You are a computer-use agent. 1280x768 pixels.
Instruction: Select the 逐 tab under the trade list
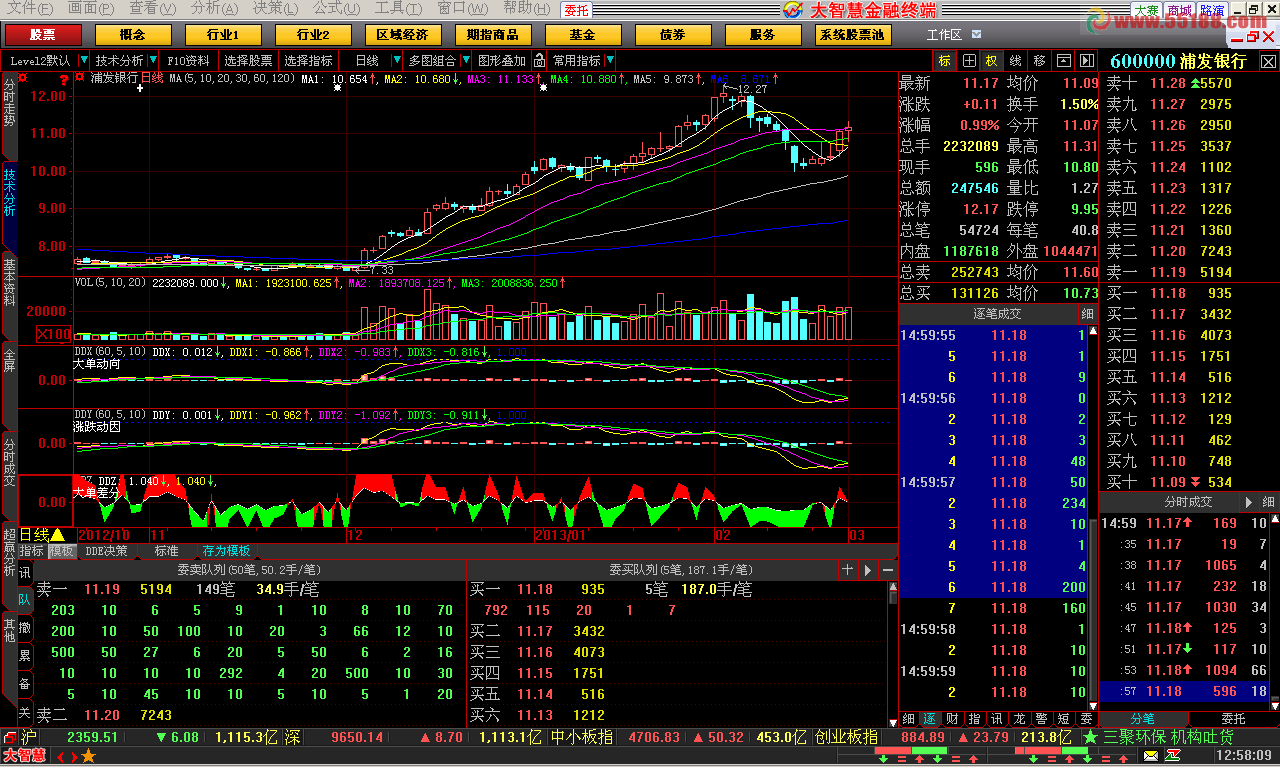click(x=929, y=719)
